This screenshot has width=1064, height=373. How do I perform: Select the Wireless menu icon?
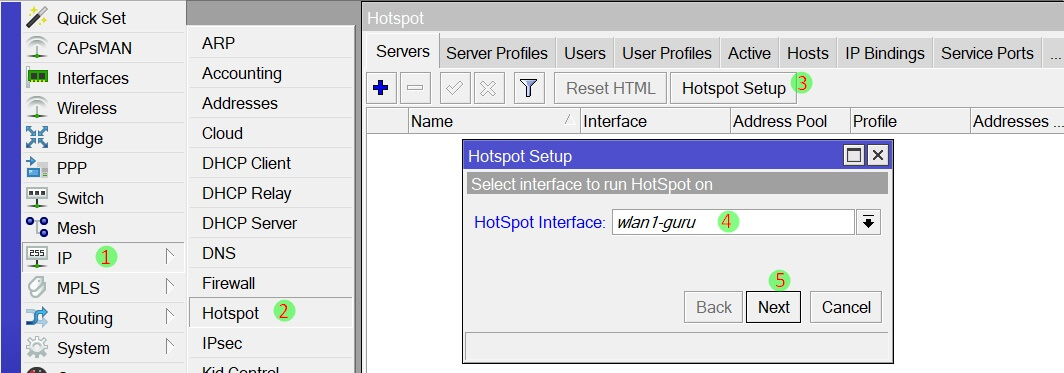[37, 108]
